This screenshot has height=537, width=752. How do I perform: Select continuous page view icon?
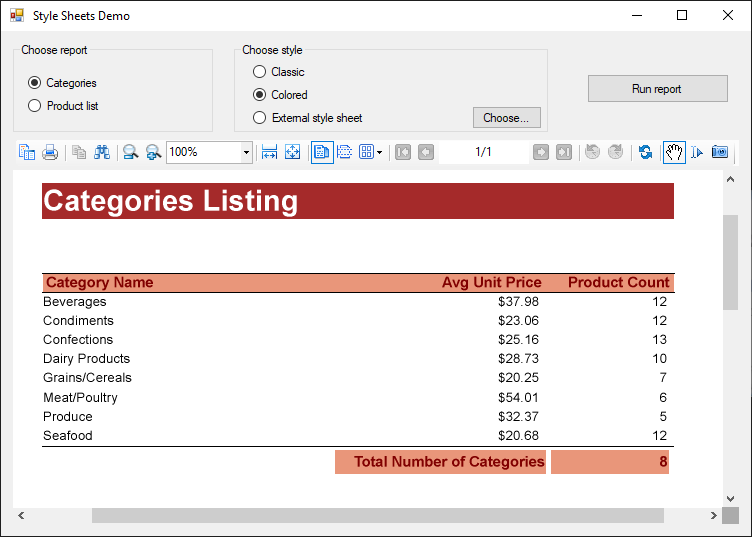point(345,152)
